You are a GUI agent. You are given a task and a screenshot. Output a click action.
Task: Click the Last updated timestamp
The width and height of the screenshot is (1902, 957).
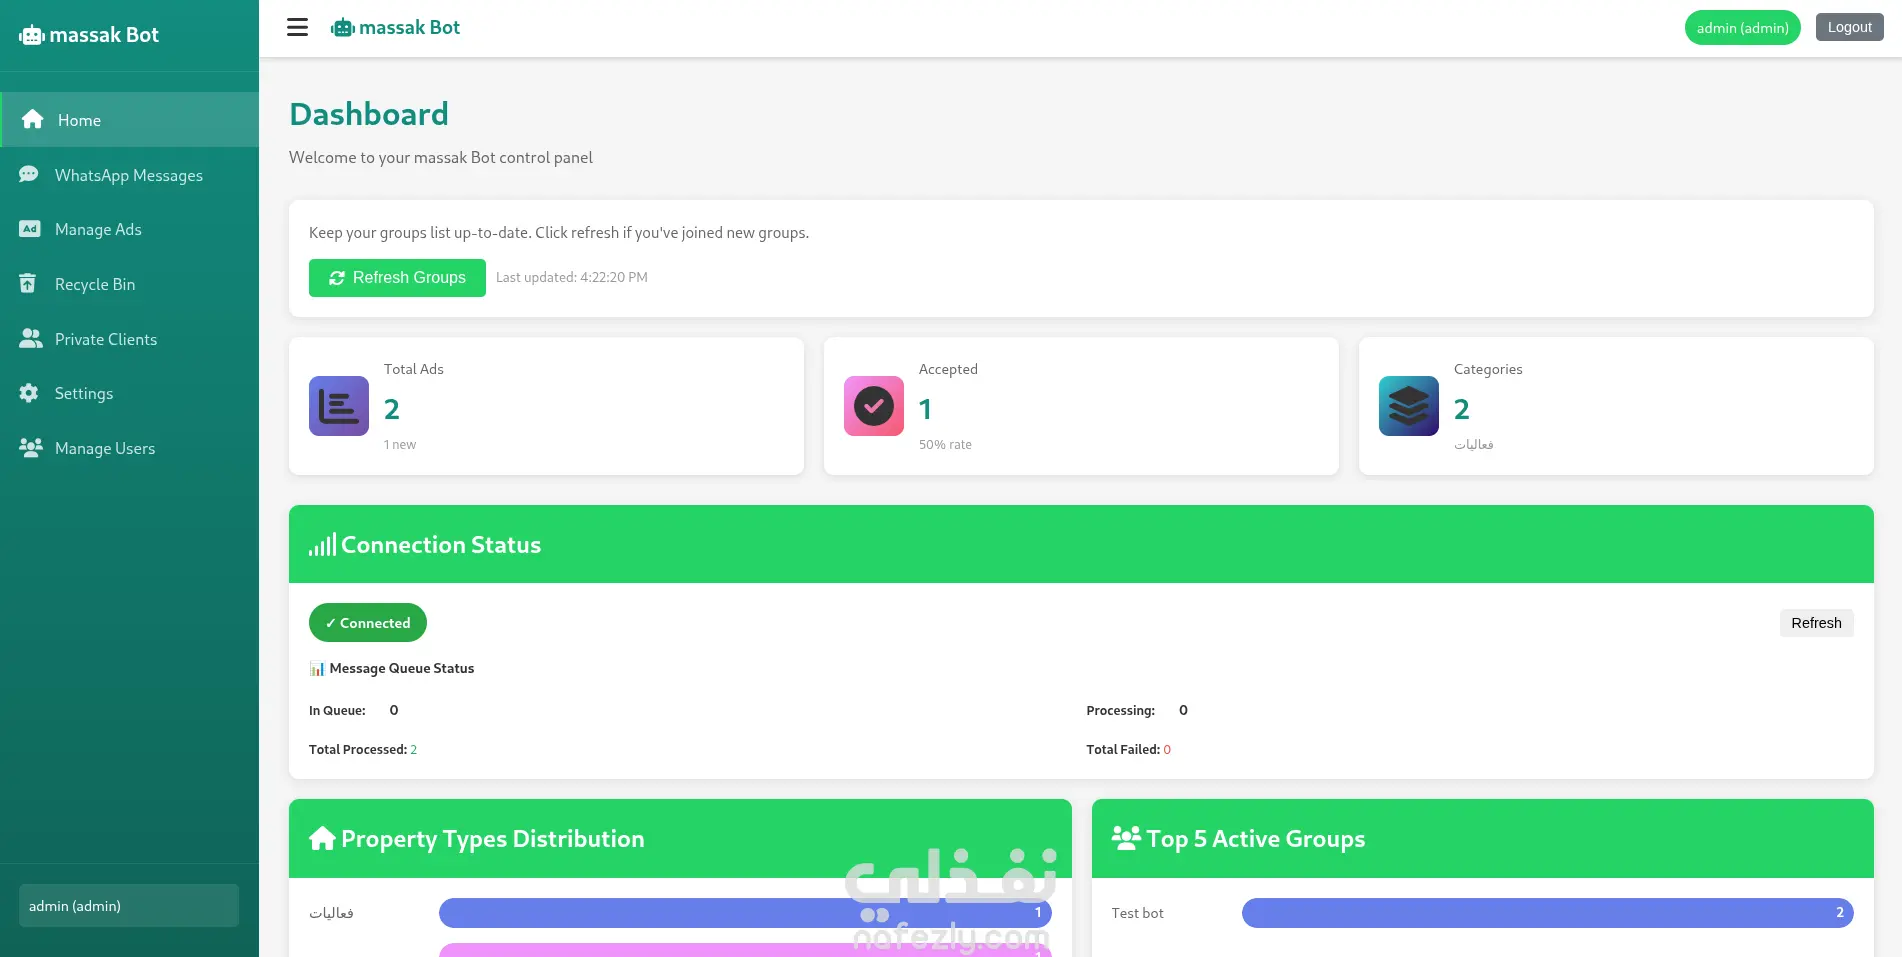[x=572, y=278]
